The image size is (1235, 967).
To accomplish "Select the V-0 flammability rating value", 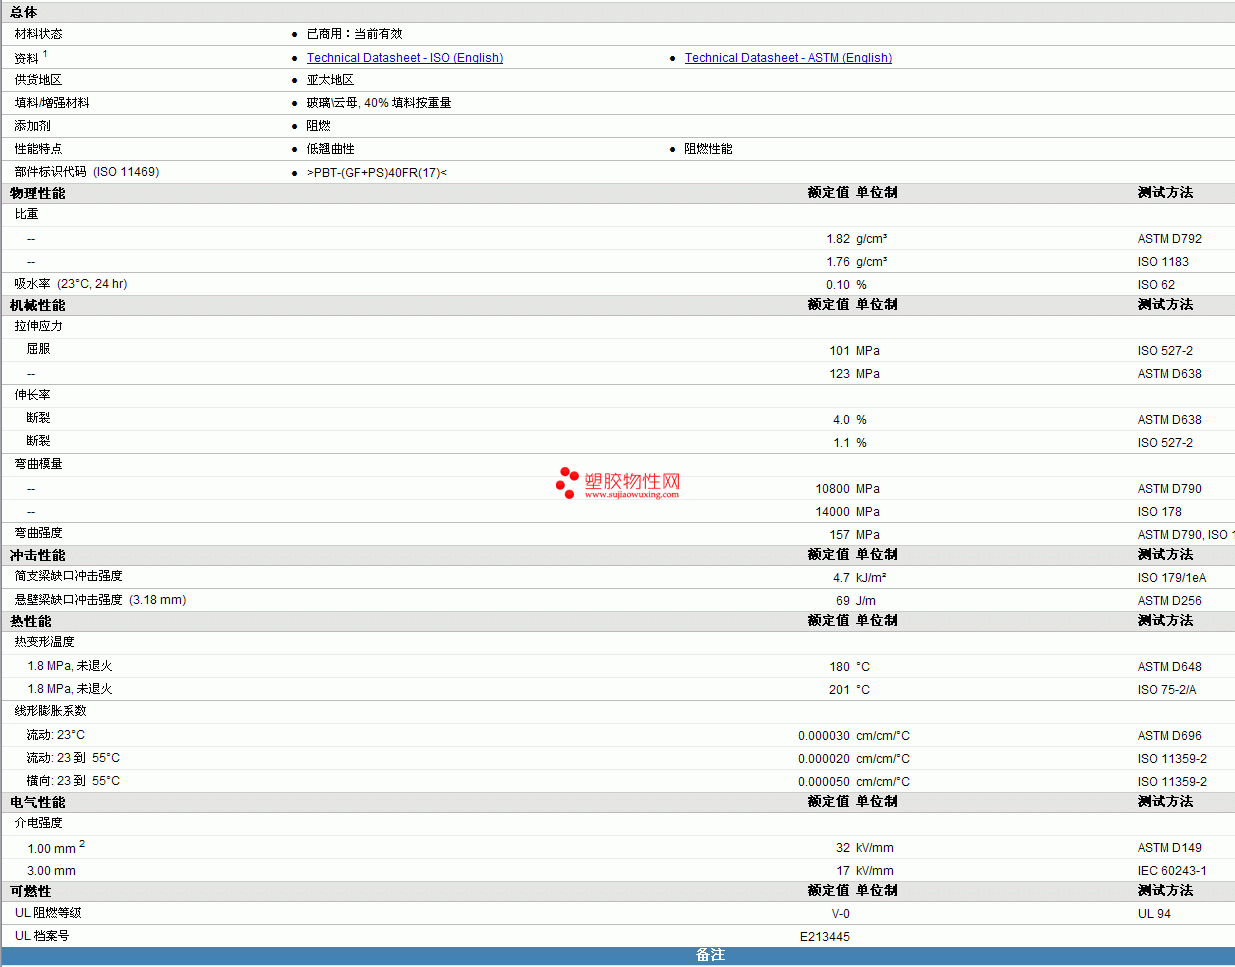I will (840, 914).
